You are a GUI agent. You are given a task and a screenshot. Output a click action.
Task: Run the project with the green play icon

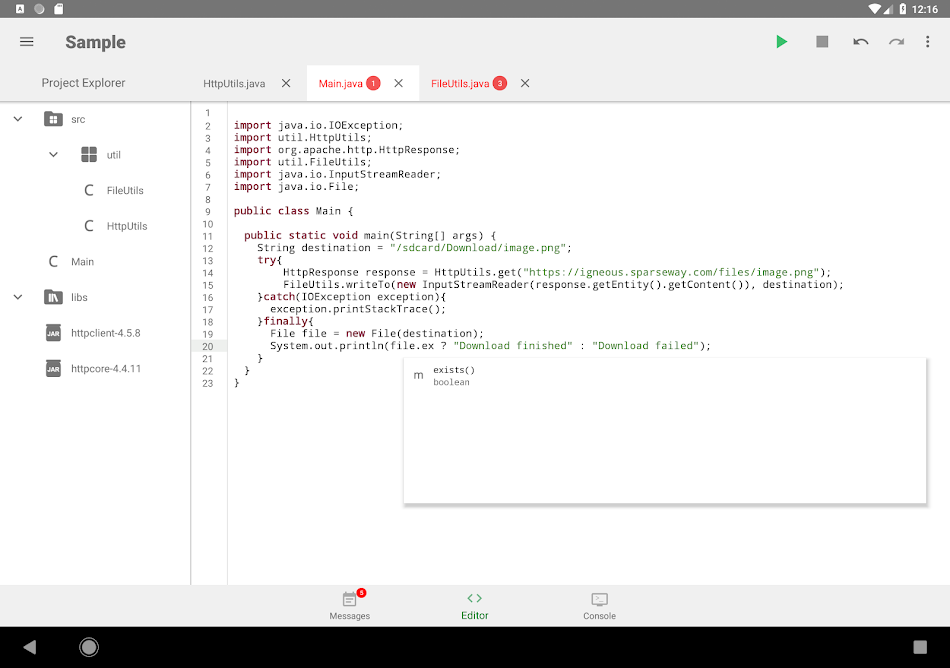click(x=782, y=42)
